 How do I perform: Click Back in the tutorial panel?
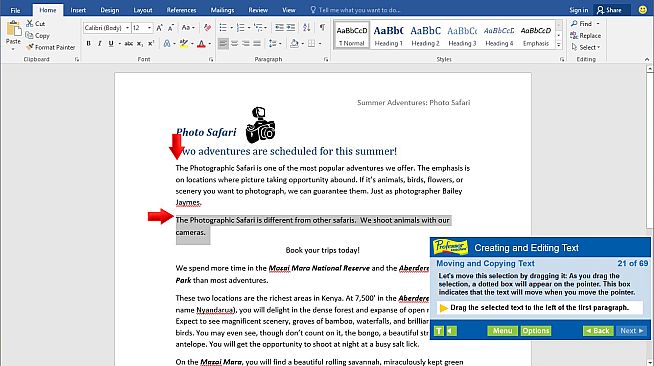(598, 331)
